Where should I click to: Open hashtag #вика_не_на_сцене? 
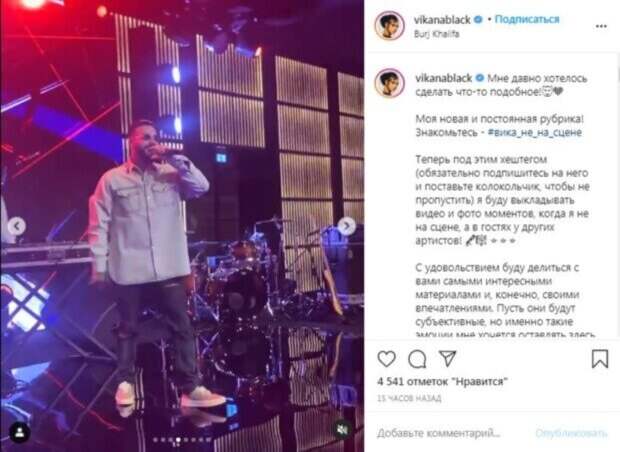point(535,132)
